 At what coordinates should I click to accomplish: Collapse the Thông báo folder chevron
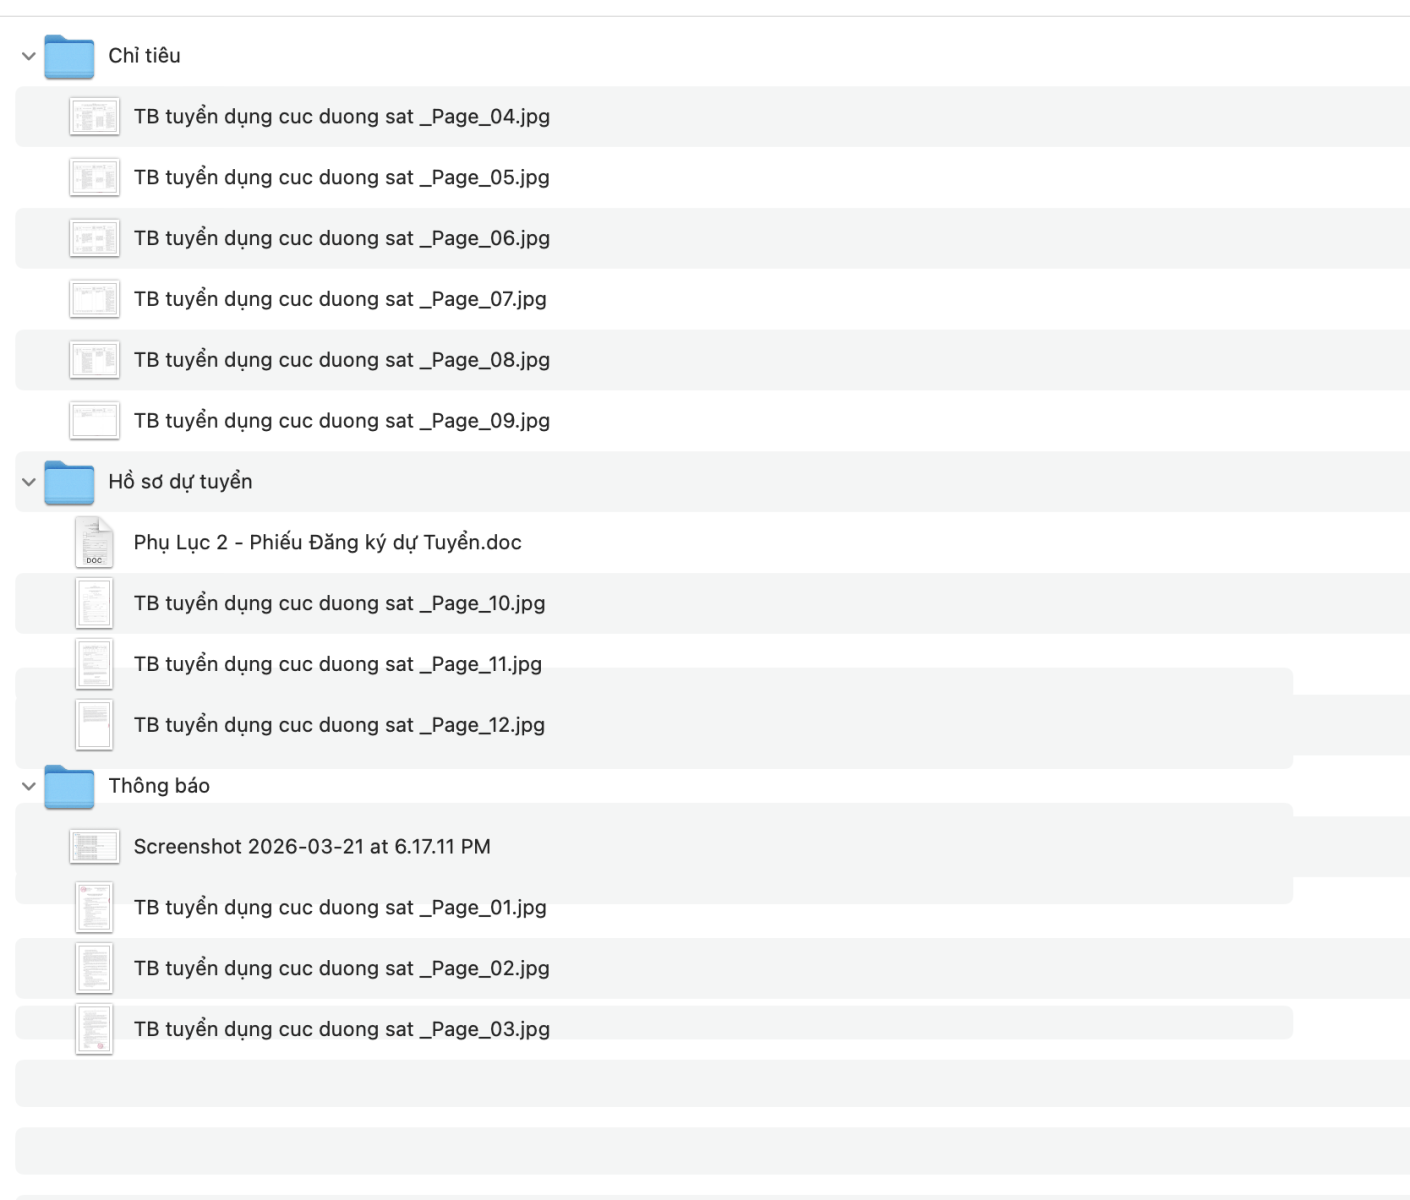coord(28,786)
